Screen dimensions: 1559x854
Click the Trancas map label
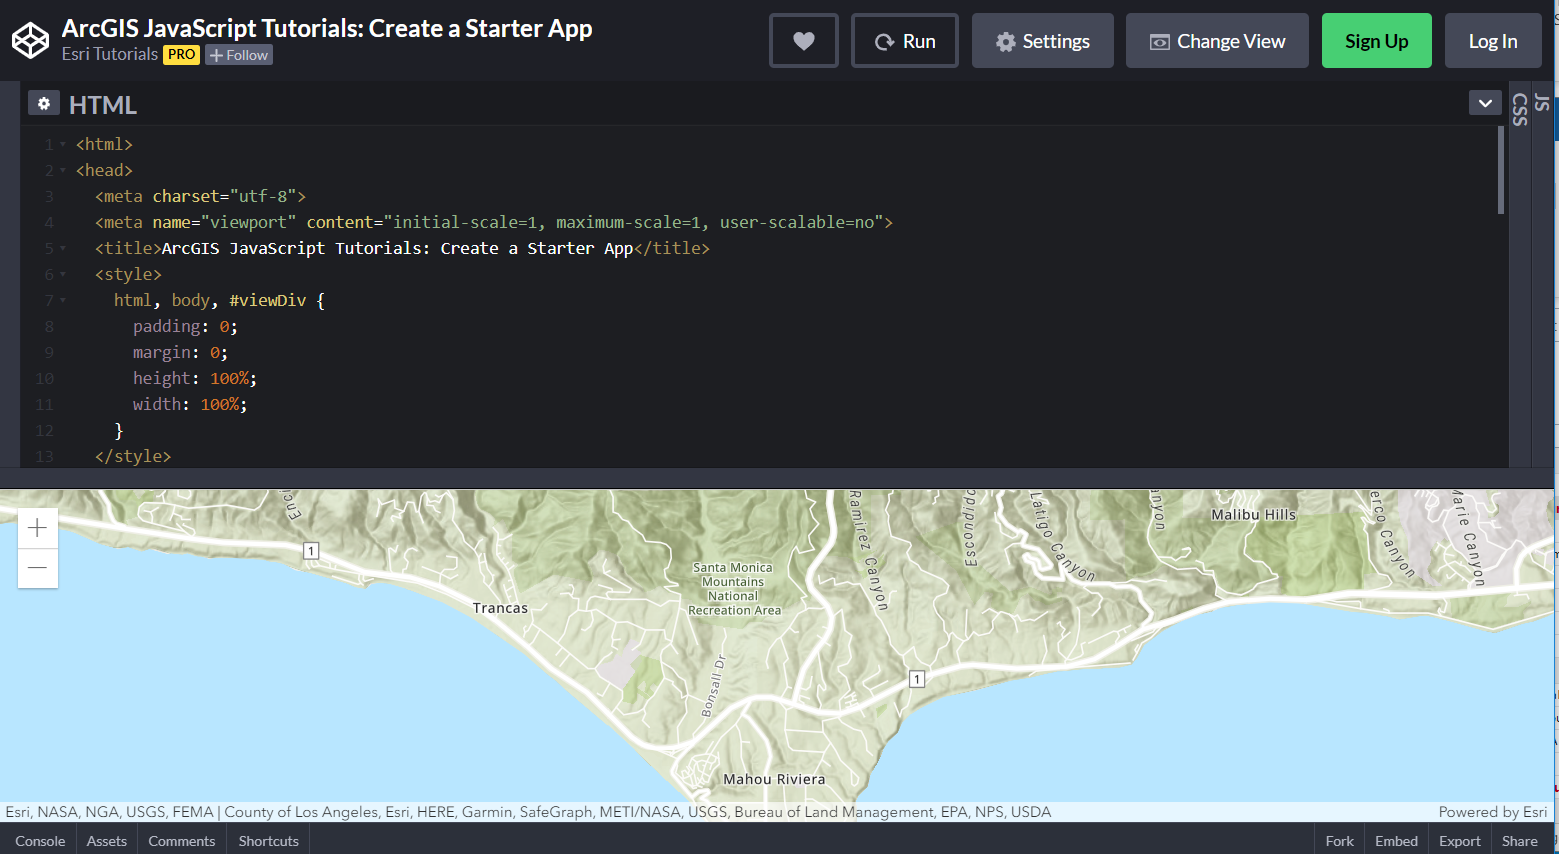point(500,608)
